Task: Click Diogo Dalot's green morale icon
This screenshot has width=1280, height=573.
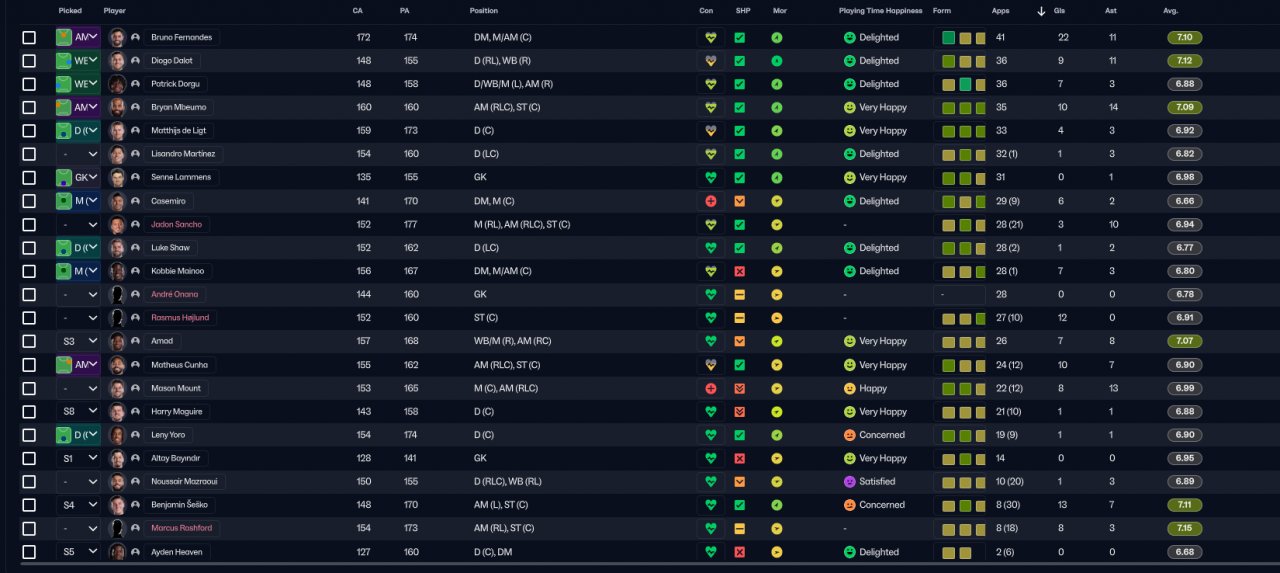Action: 777,61
